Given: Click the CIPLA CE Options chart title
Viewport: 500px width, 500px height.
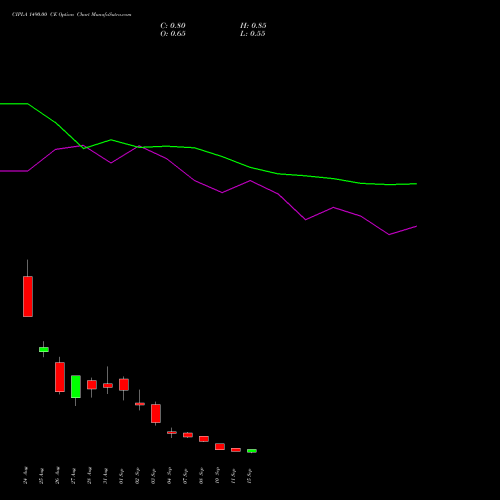Looking at the screenshot, I should pyautogui.click(x=72, y=15).
